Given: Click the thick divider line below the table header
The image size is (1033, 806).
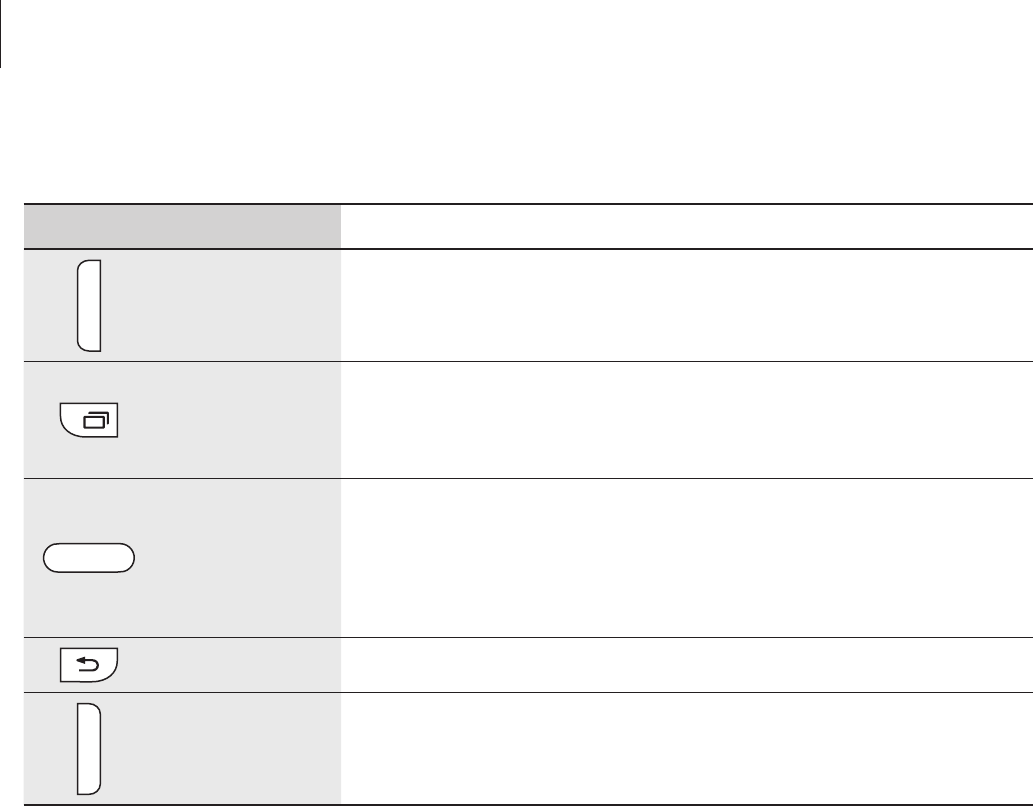Looking at the screenshot, I should point(528,249).
